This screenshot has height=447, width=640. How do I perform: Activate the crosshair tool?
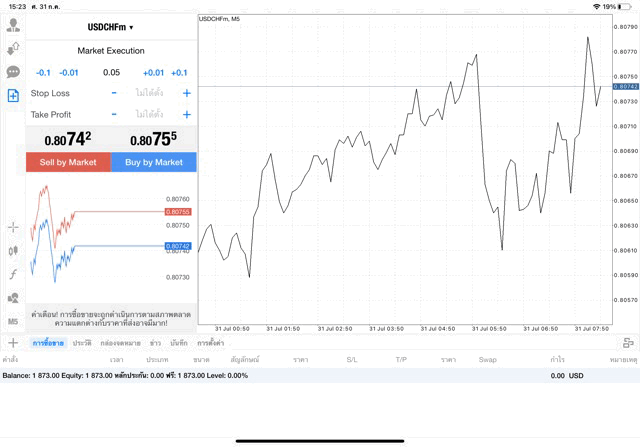click(13, 227)
